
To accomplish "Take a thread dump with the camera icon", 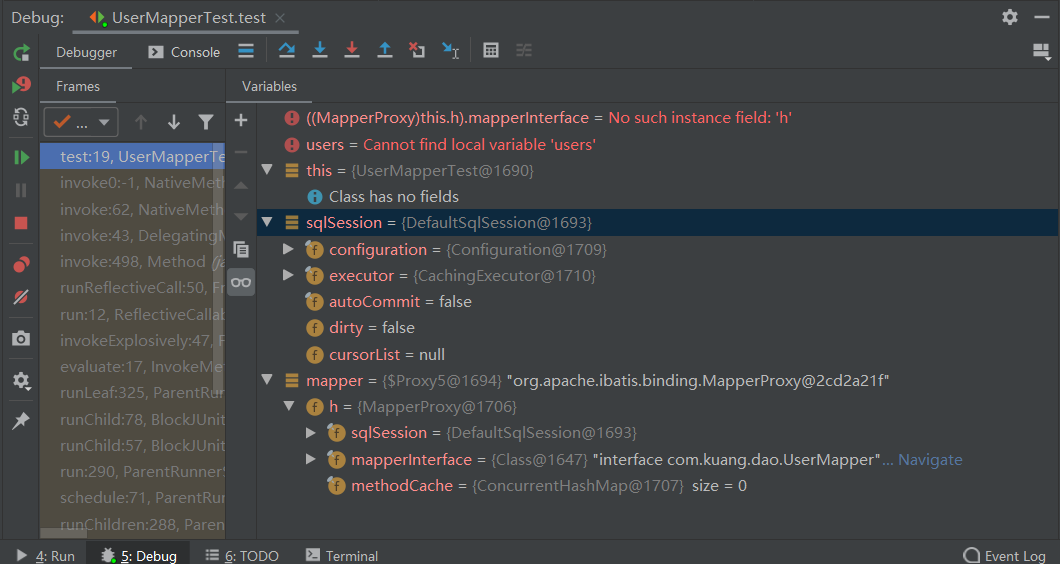I will [22, 338].
